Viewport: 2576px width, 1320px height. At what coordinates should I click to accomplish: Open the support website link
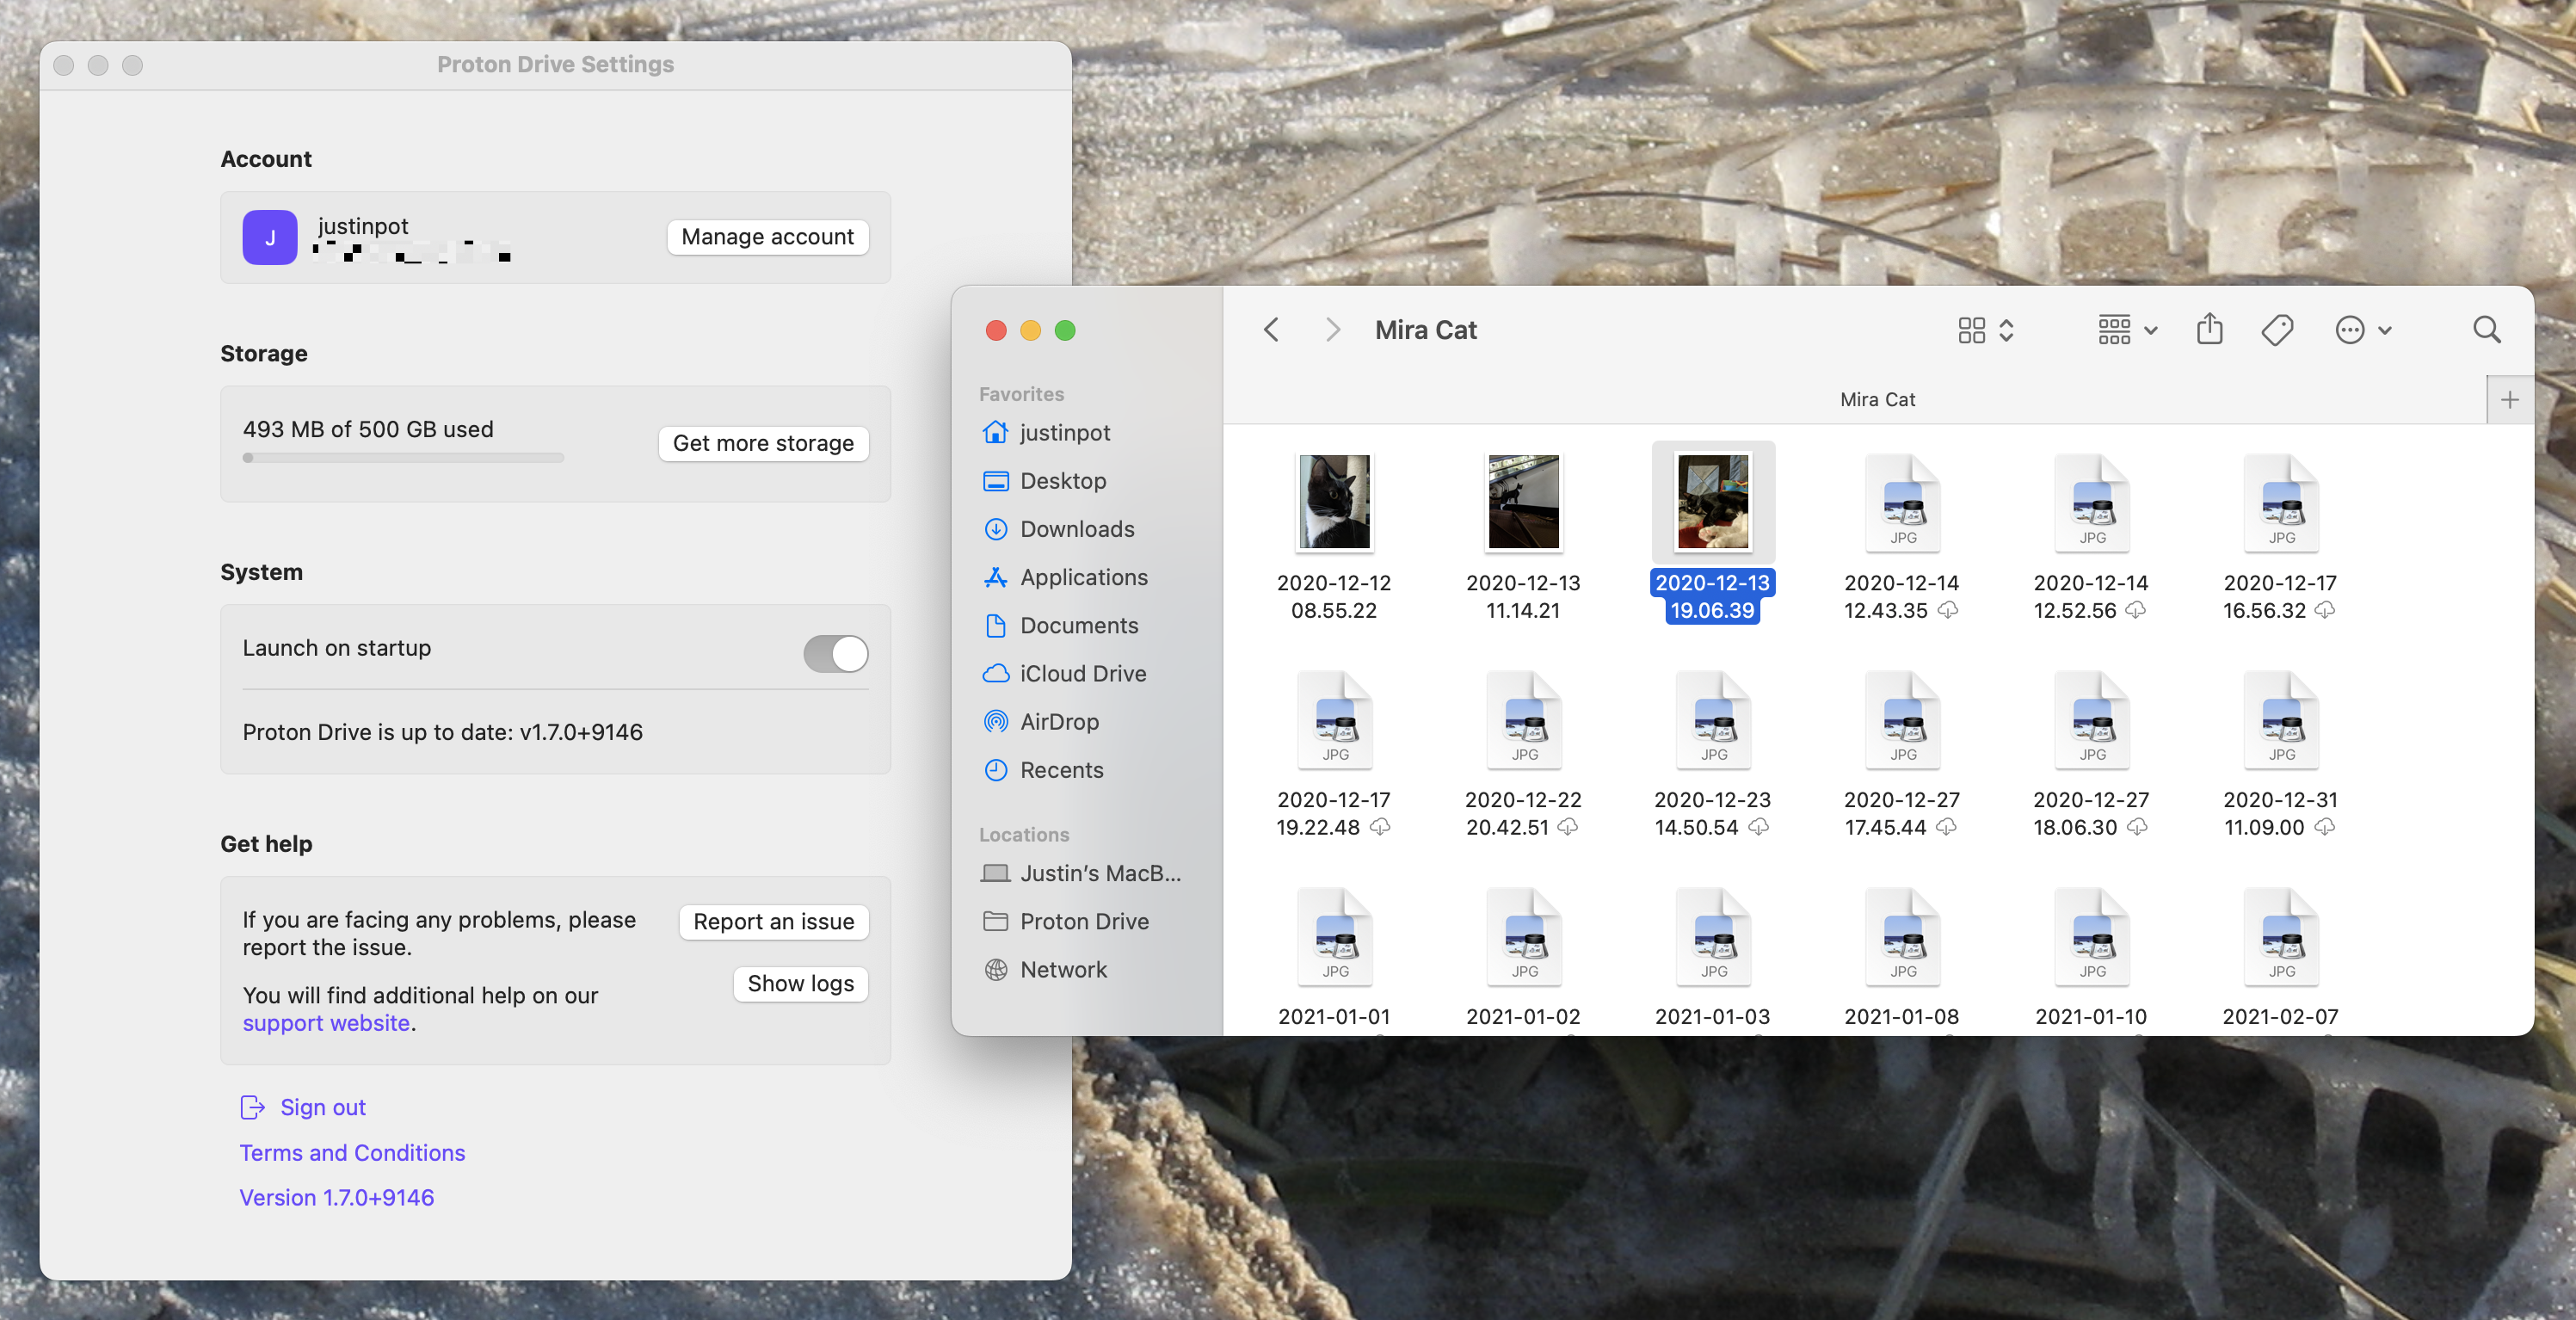pos(326,1023)
